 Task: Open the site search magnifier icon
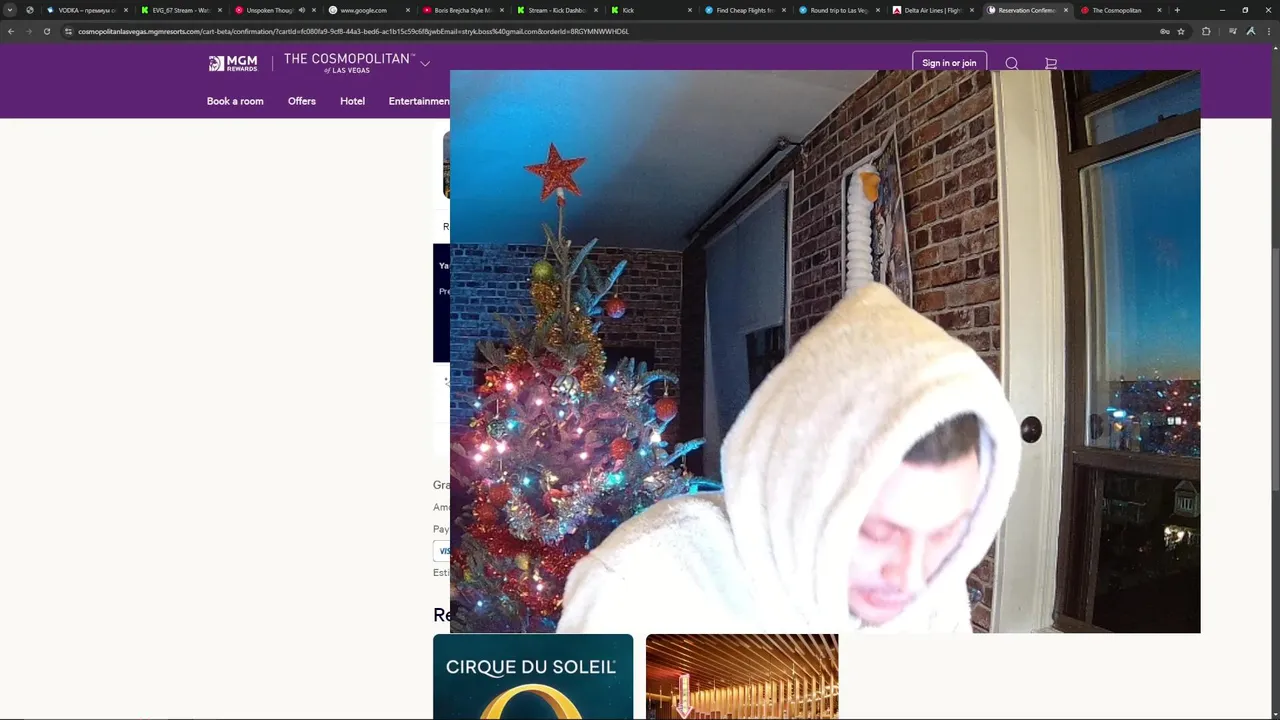[1012, 63]
